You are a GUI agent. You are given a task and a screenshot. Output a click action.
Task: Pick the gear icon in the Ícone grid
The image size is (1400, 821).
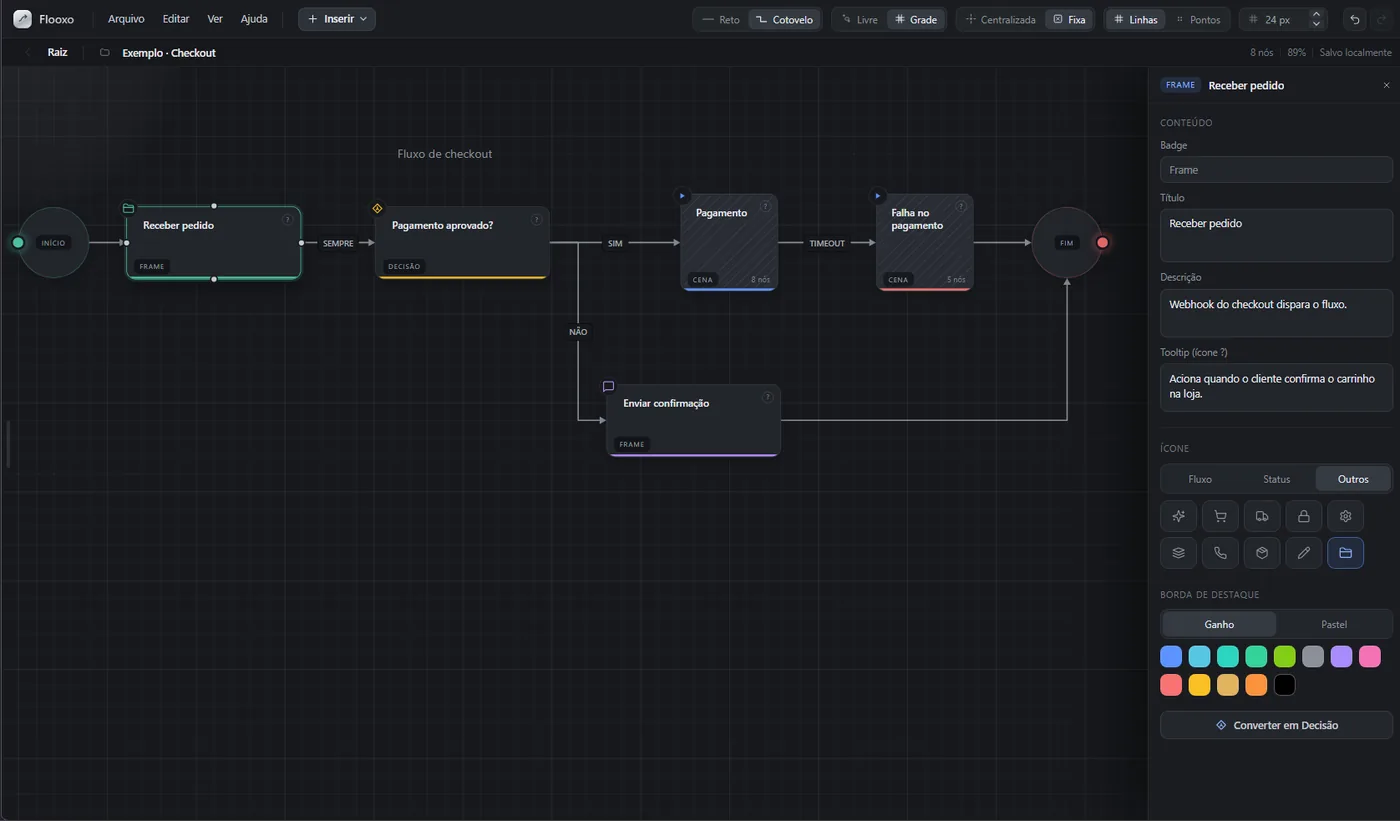1345,516
